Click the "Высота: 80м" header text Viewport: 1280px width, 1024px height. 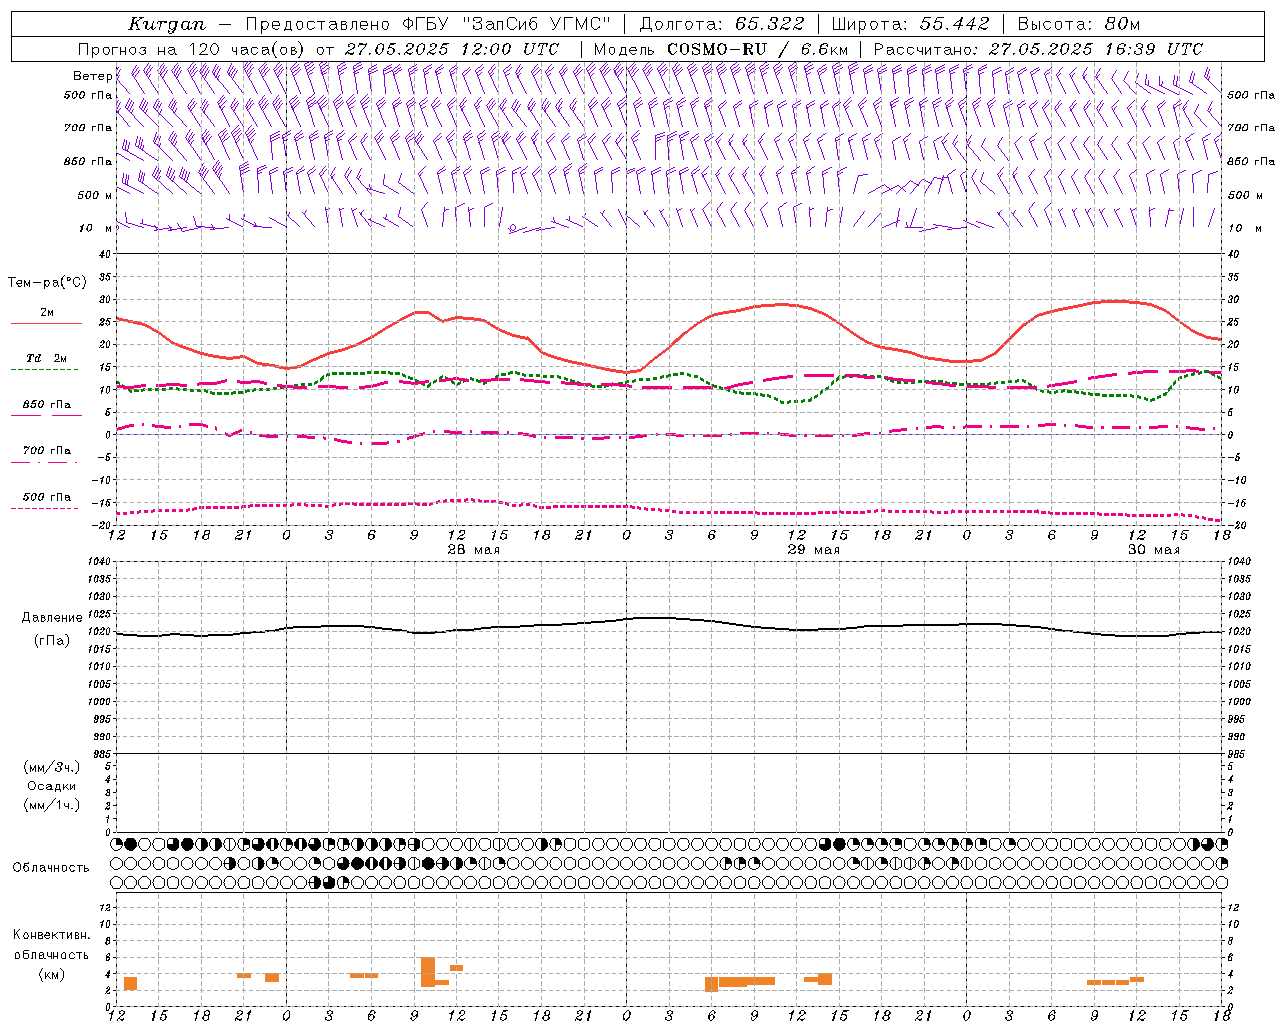(1078, 24)
